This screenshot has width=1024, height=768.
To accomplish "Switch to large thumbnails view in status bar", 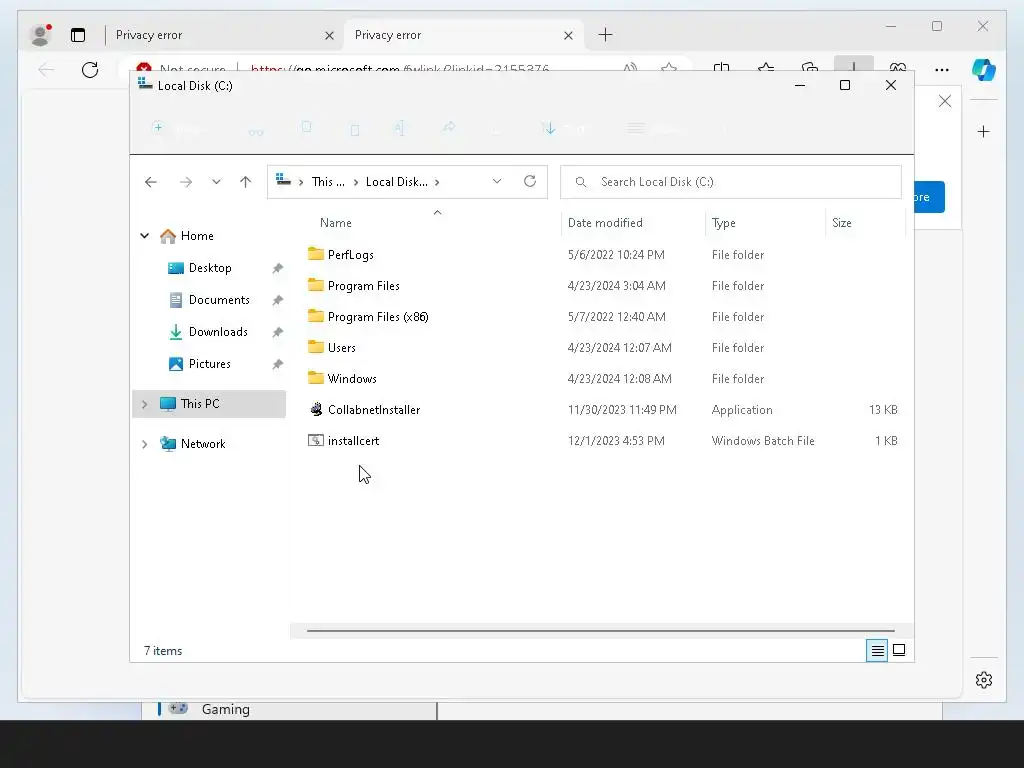I will (x=899, y=650).
